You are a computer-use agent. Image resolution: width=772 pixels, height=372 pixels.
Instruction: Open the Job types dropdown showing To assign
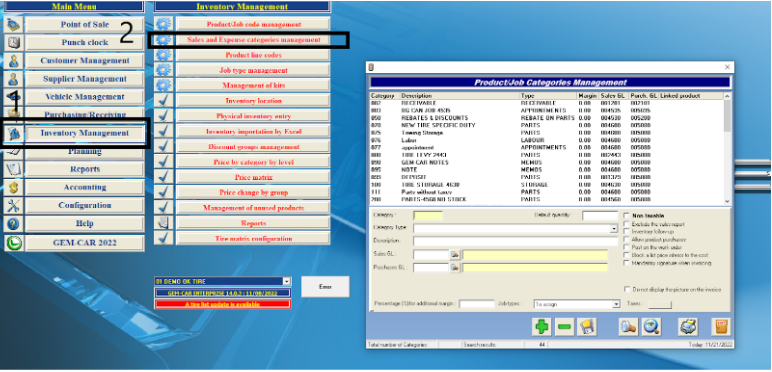pos(615,305)
